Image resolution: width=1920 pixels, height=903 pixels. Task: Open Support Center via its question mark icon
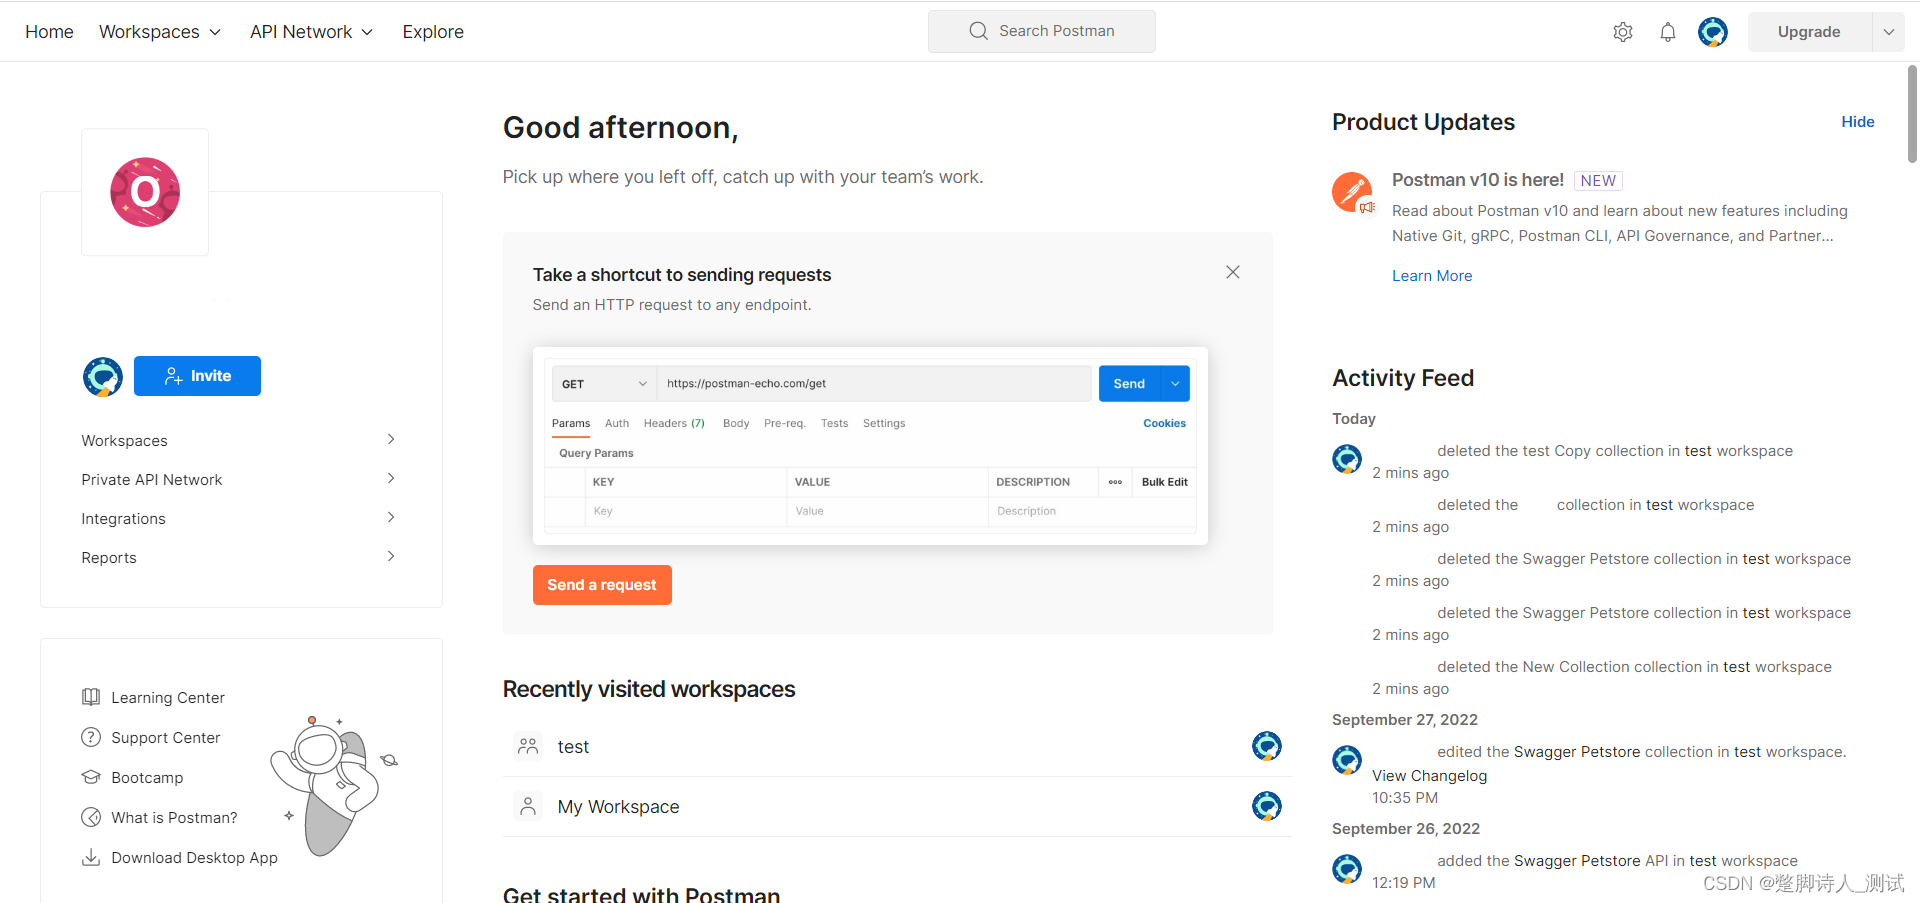coord(91,737)
